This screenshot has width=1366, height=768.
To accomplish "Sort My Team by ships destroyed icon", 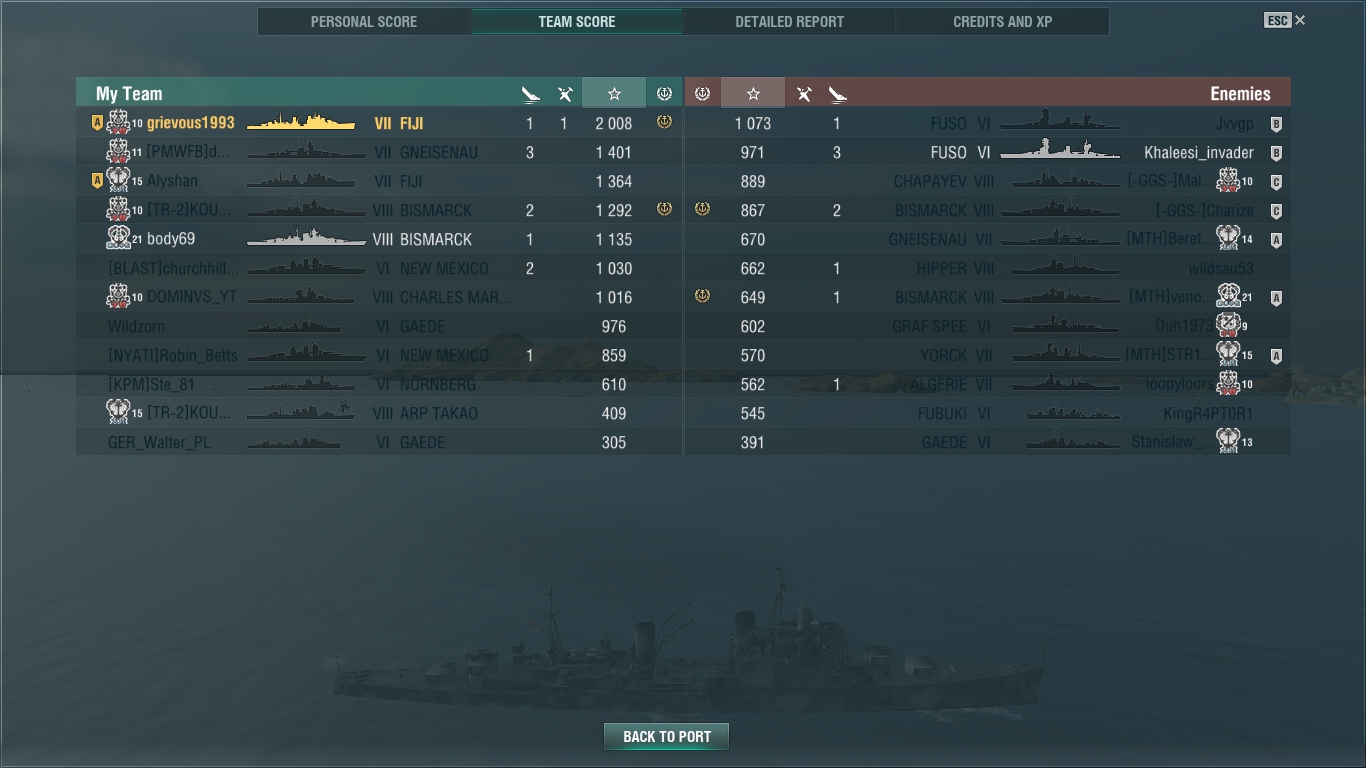I will [530, 94].
